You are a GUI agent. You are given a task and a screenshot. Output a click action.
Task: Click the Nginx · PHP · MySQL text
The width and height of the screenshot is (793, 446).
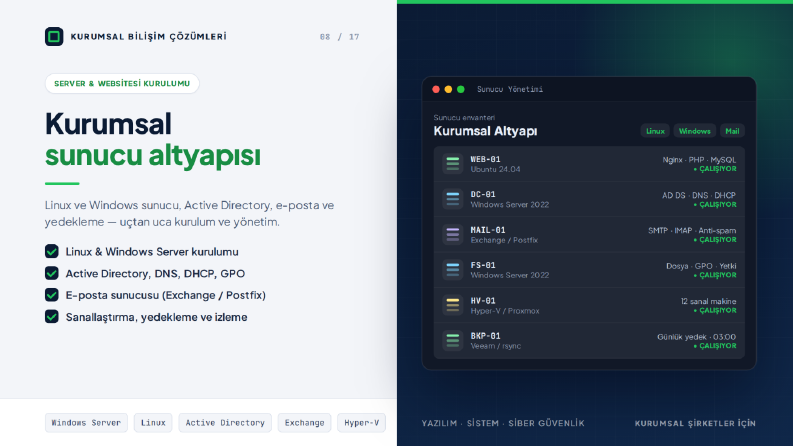699,160
